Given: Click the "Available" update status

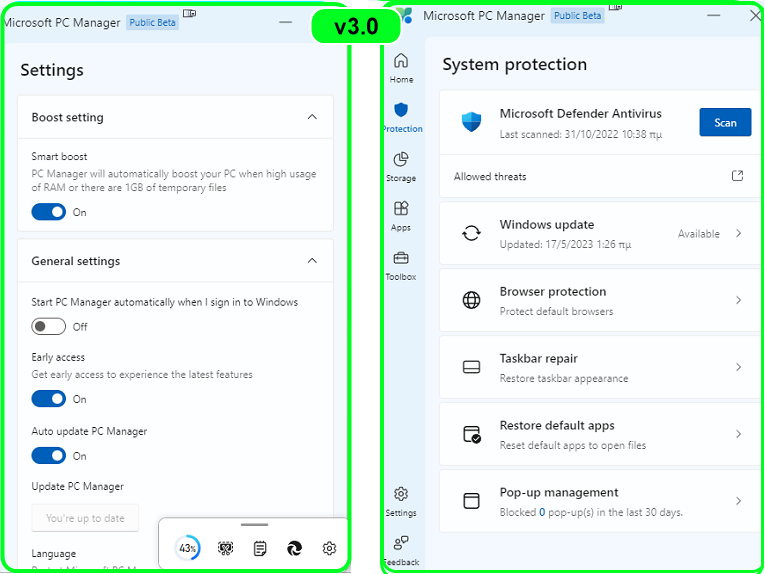Looking at the screenshot, I should click(x=699, y=234).
